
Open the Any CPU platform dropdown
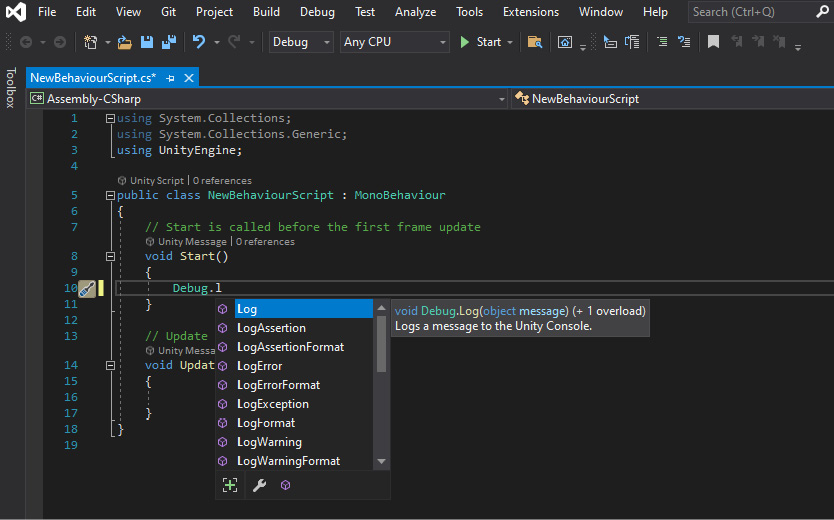coord(394,42)
